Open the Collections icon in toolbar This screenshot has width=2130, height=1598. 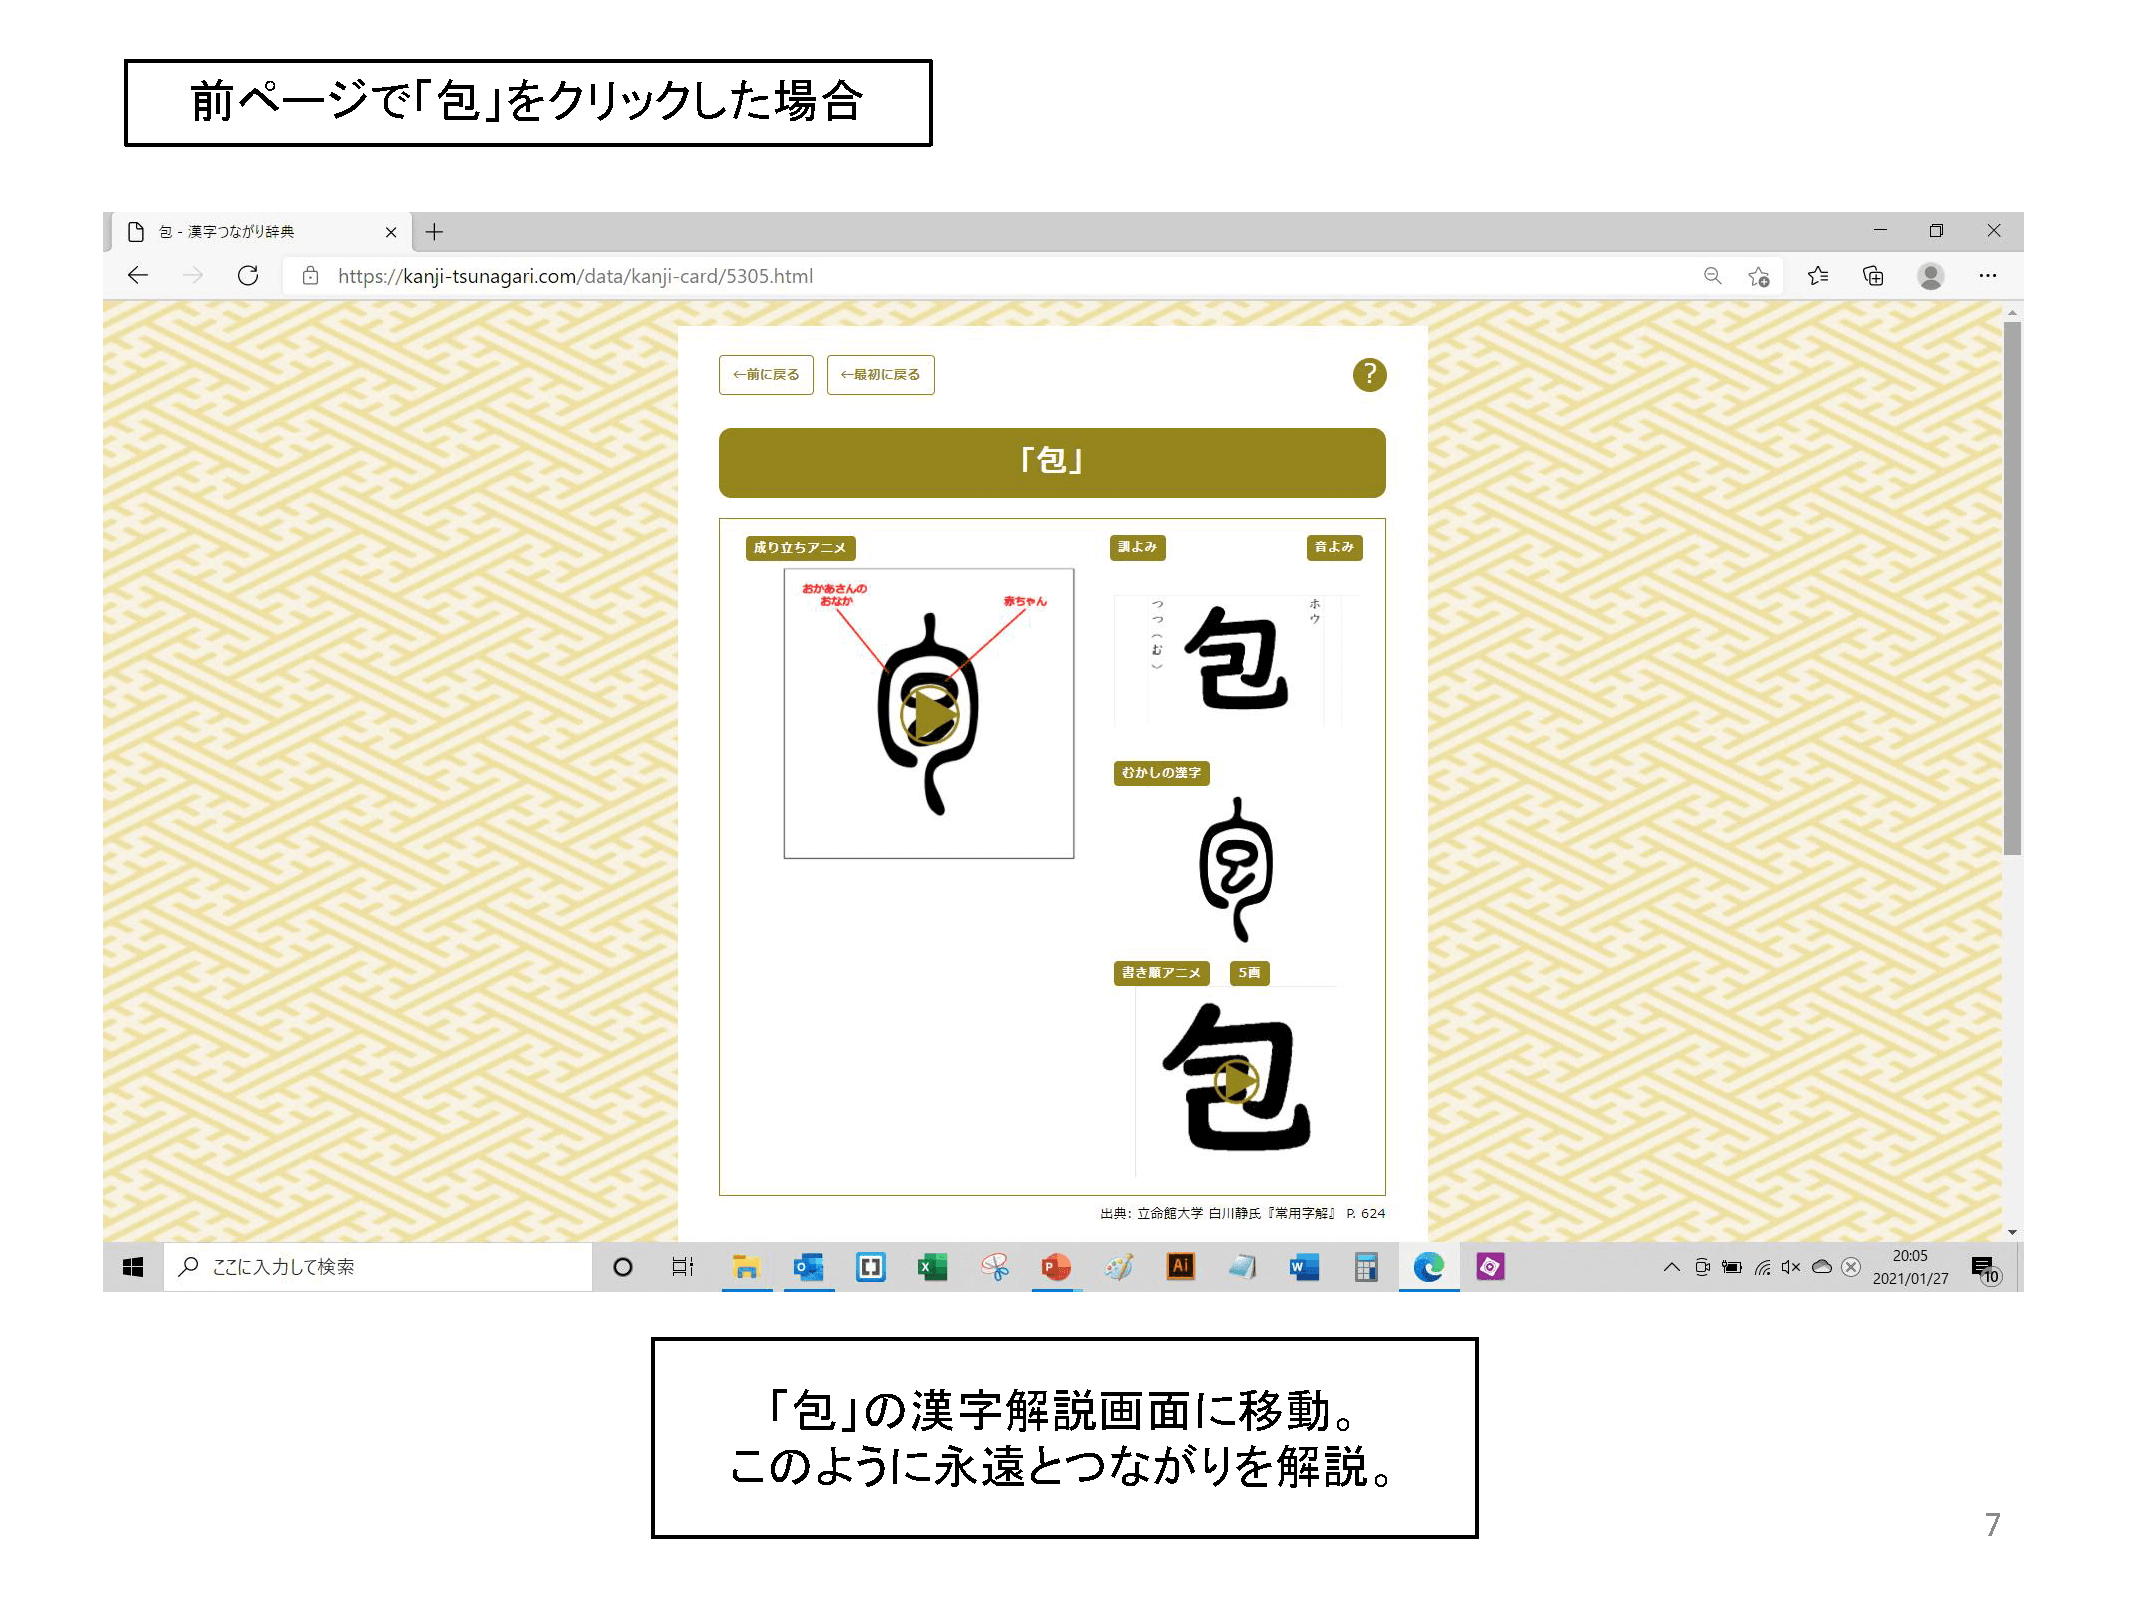tap(1873, 276)
